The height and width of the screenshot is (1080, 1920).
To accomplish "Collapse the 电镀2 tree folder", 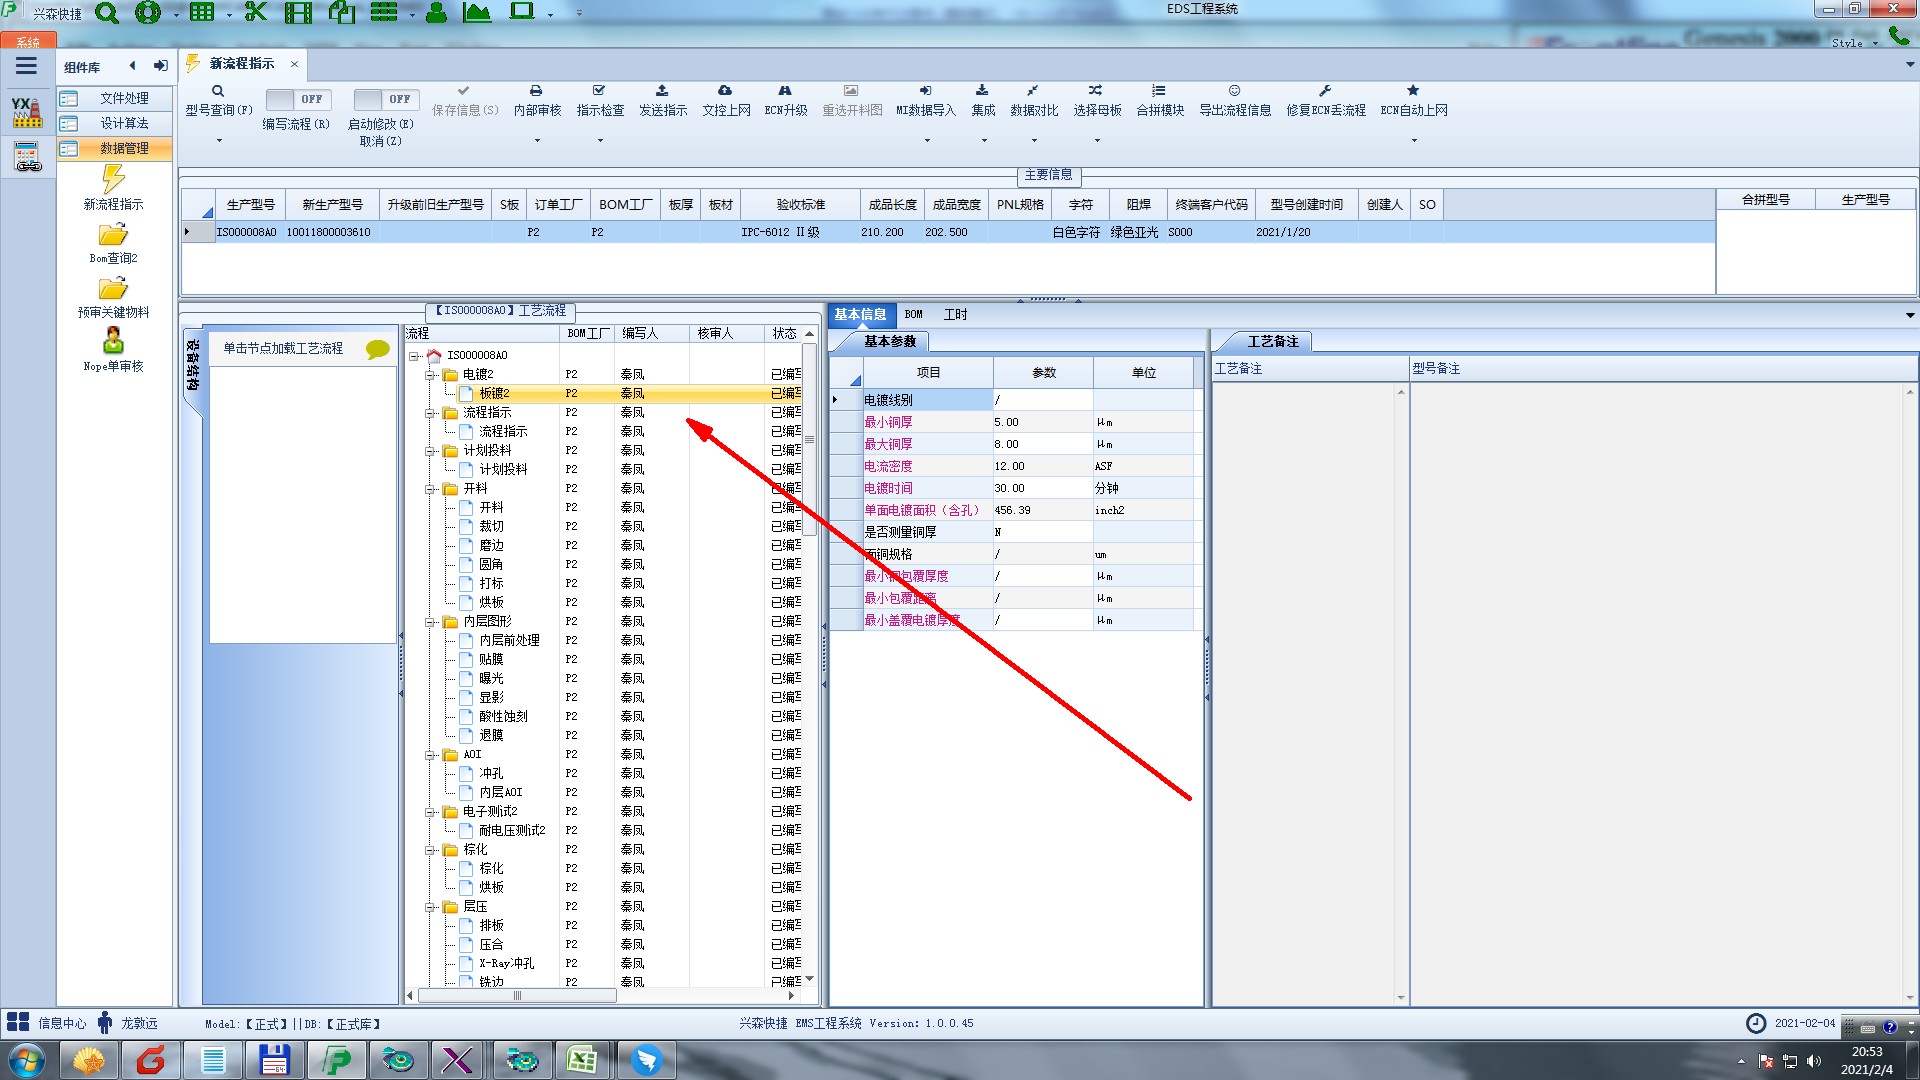I will pos(430,375).
